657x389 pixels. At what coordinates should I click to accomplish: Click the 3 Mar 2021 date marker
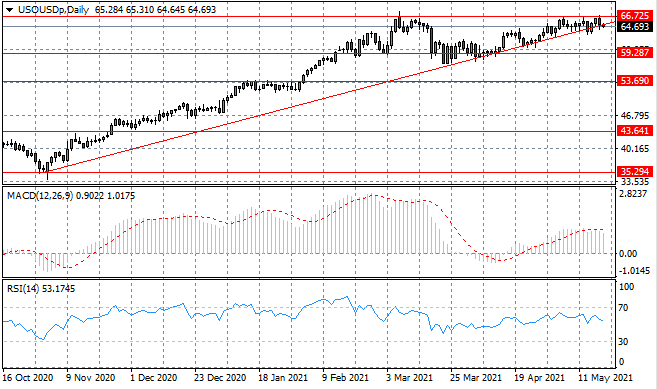[409, 378]
